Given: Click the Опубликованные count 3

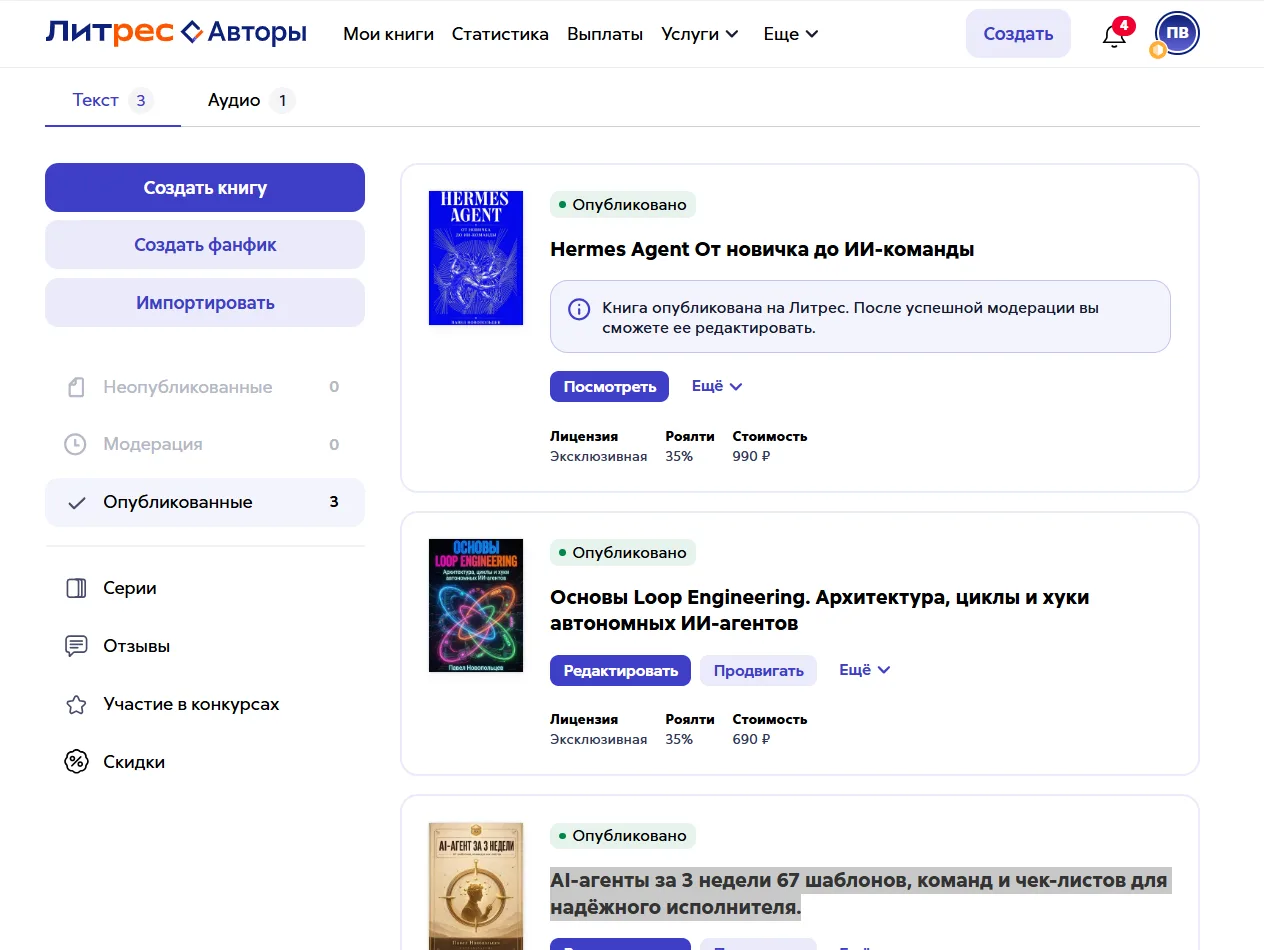Looking at the screenshot, I should click(x=334, y=502).
